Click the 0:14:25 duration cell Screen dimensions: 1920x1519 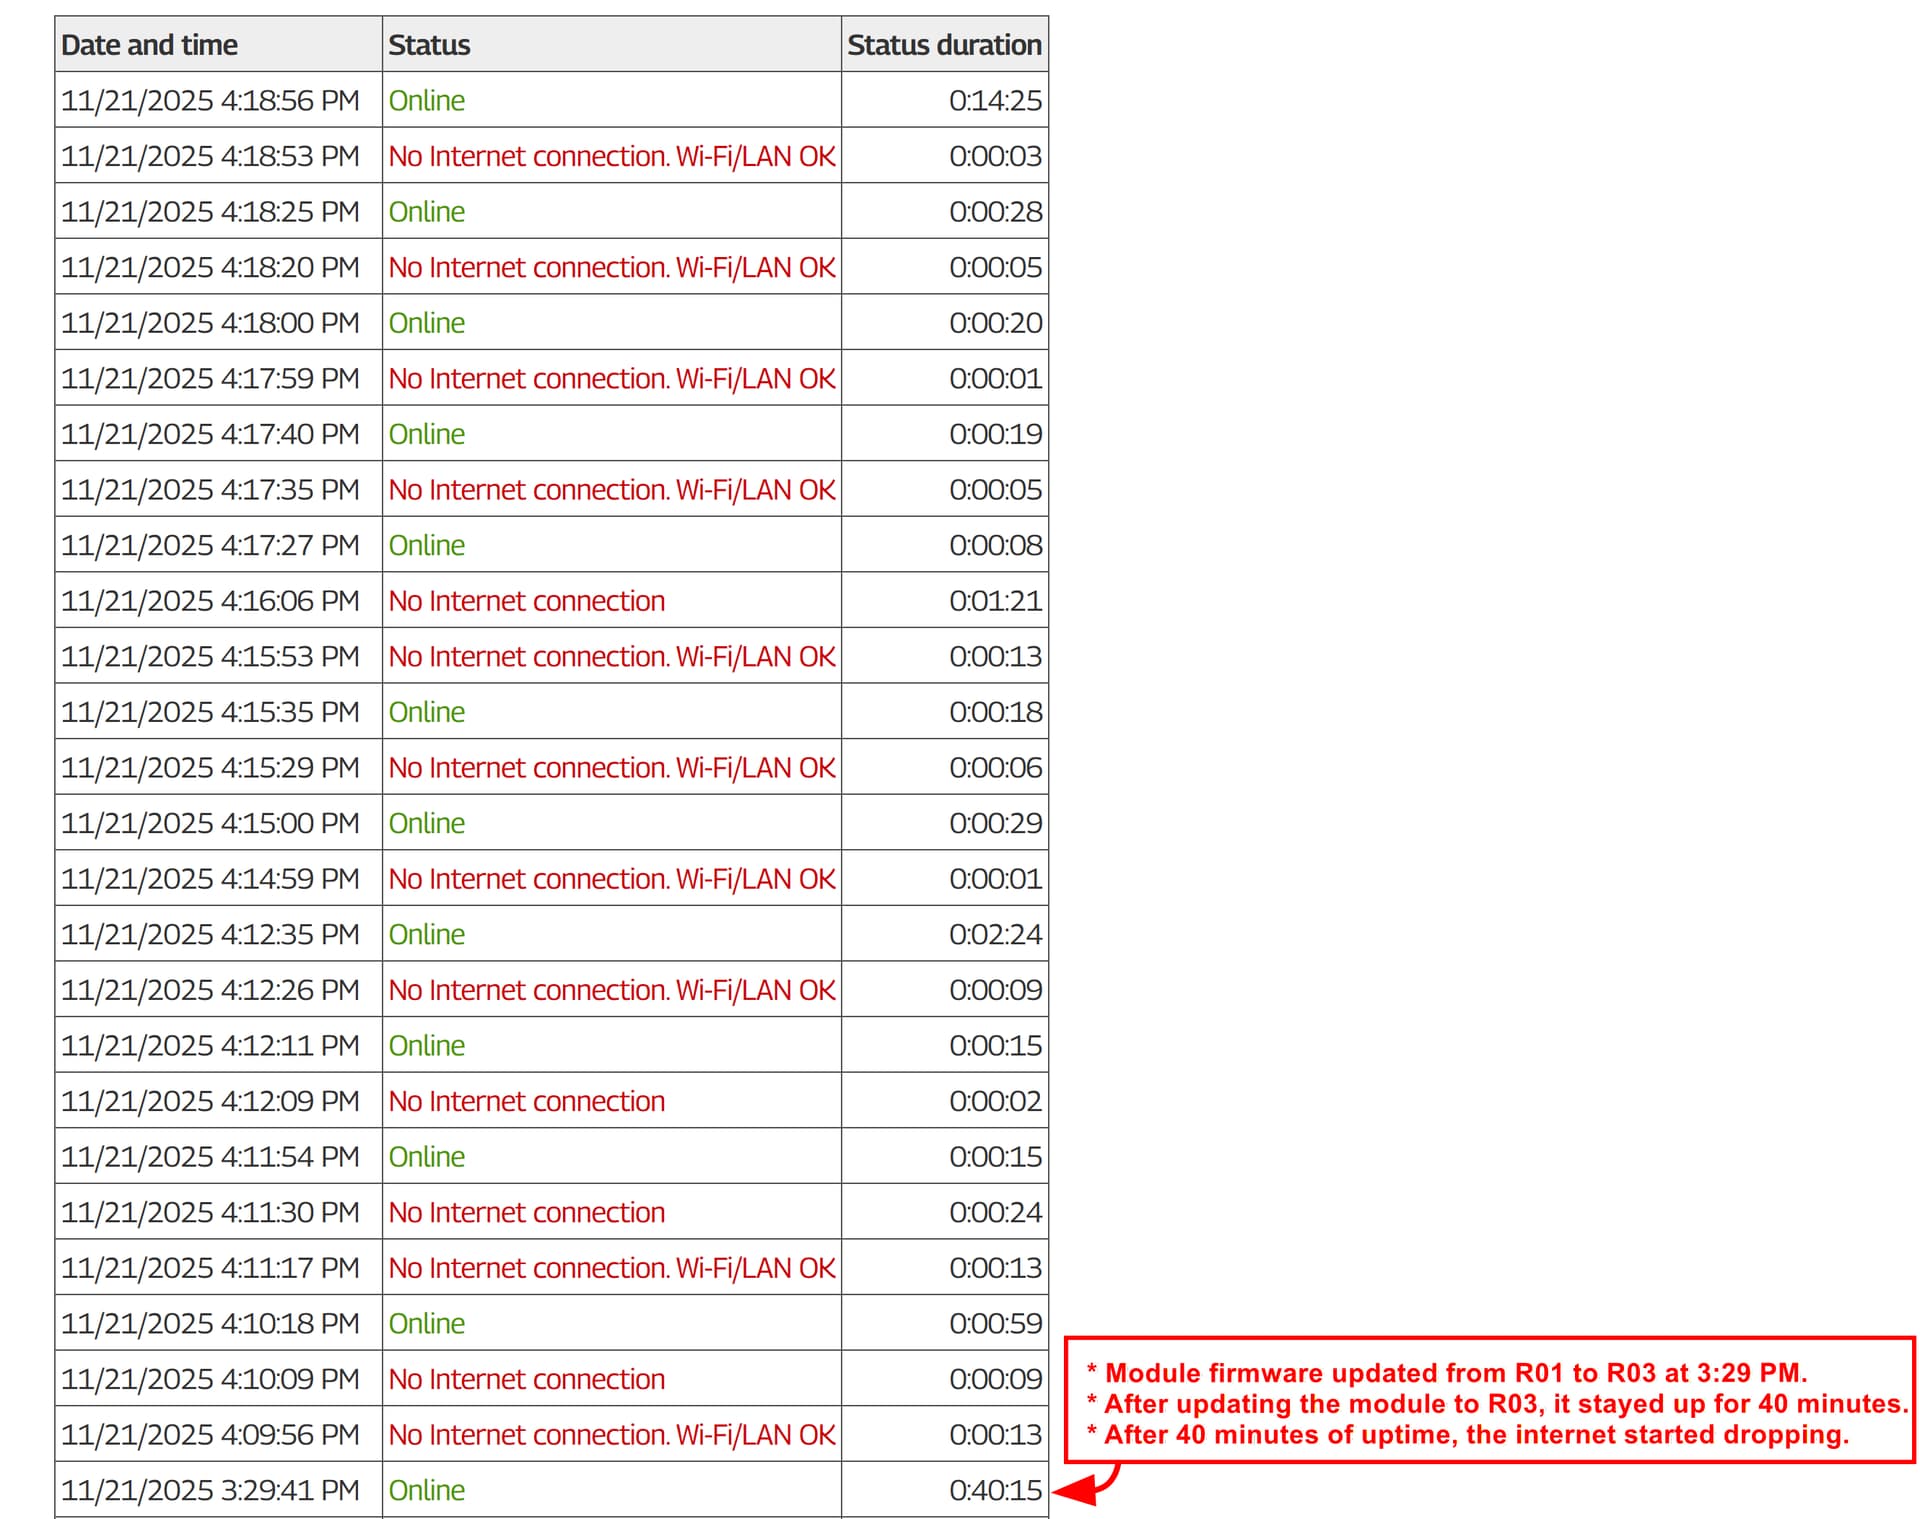pyautogui.click(x=994, y=101)
